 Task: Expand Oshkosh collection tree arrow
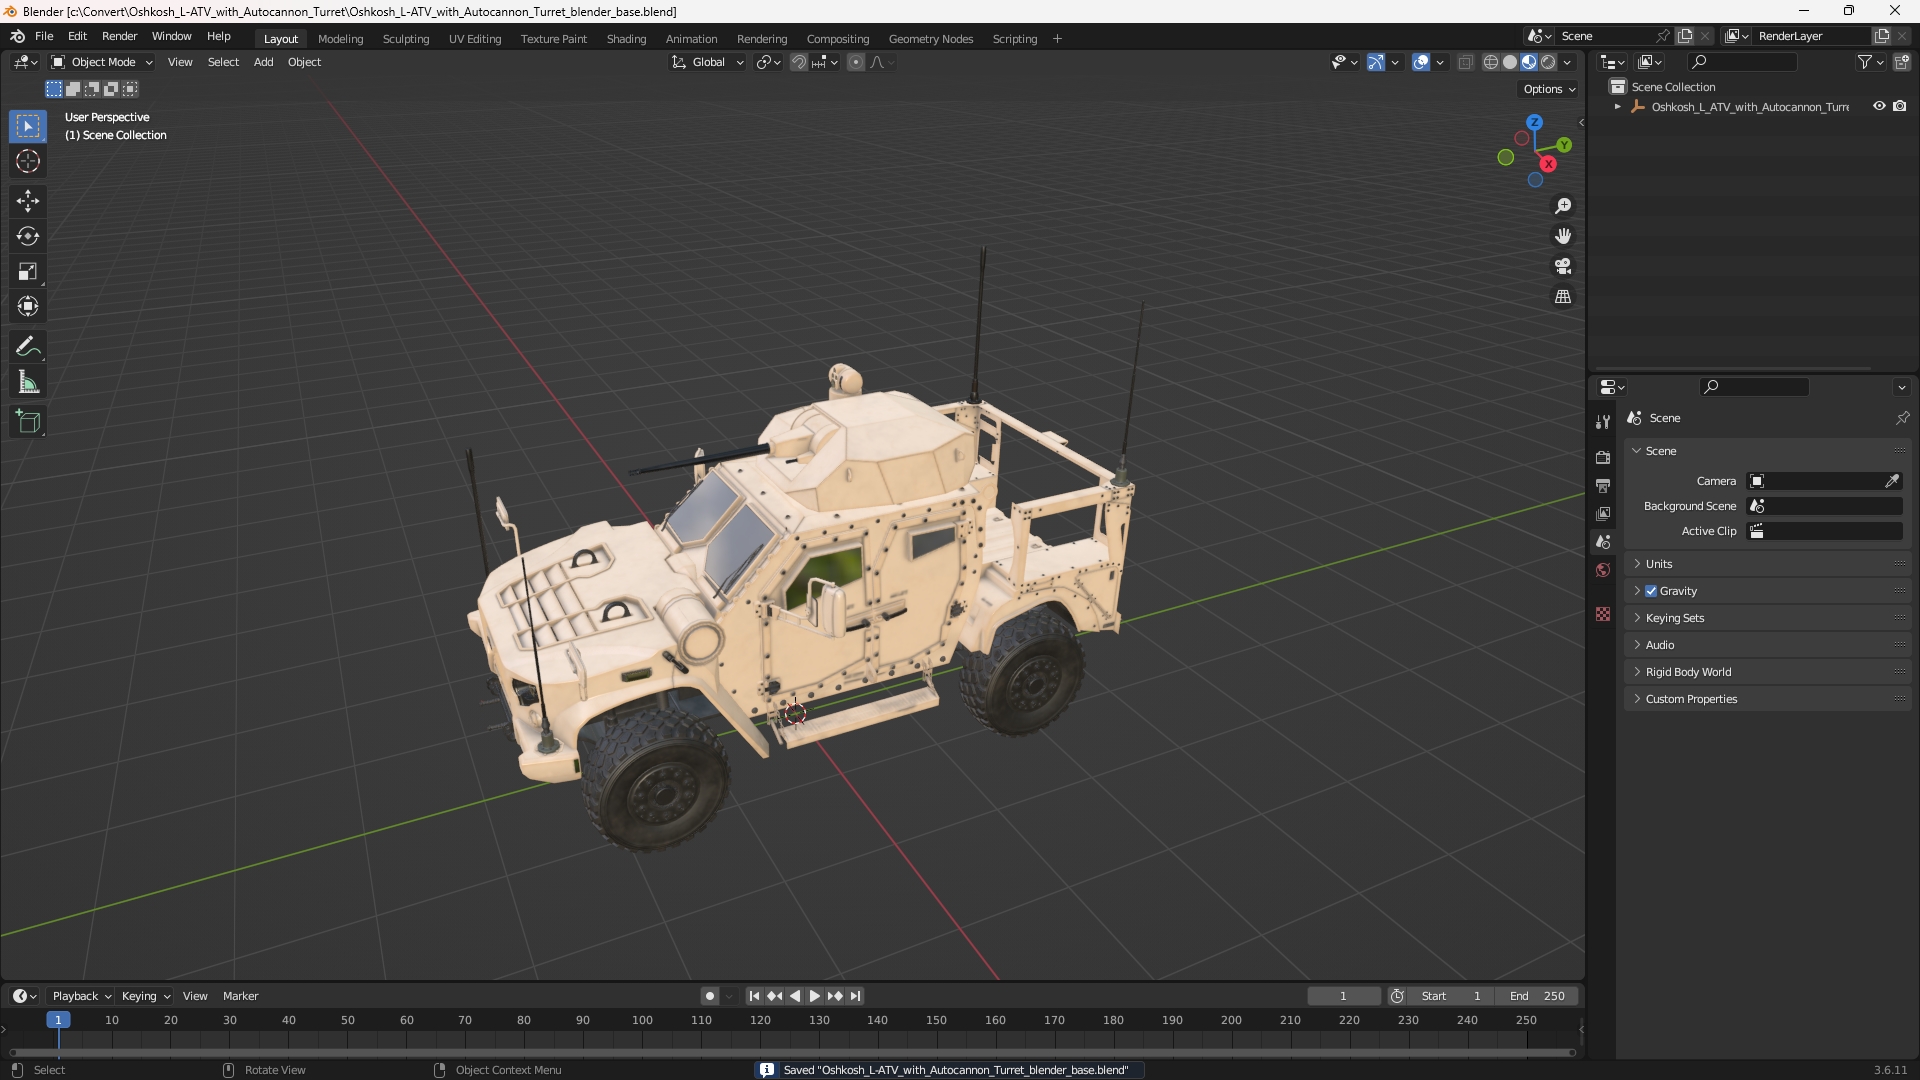pyautogui.click(x=1617, y=107)
